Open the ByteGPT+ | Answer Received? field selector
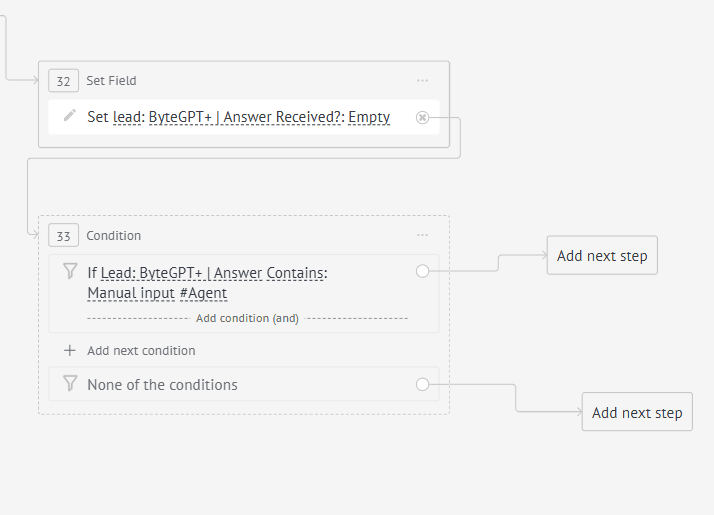 245,117
